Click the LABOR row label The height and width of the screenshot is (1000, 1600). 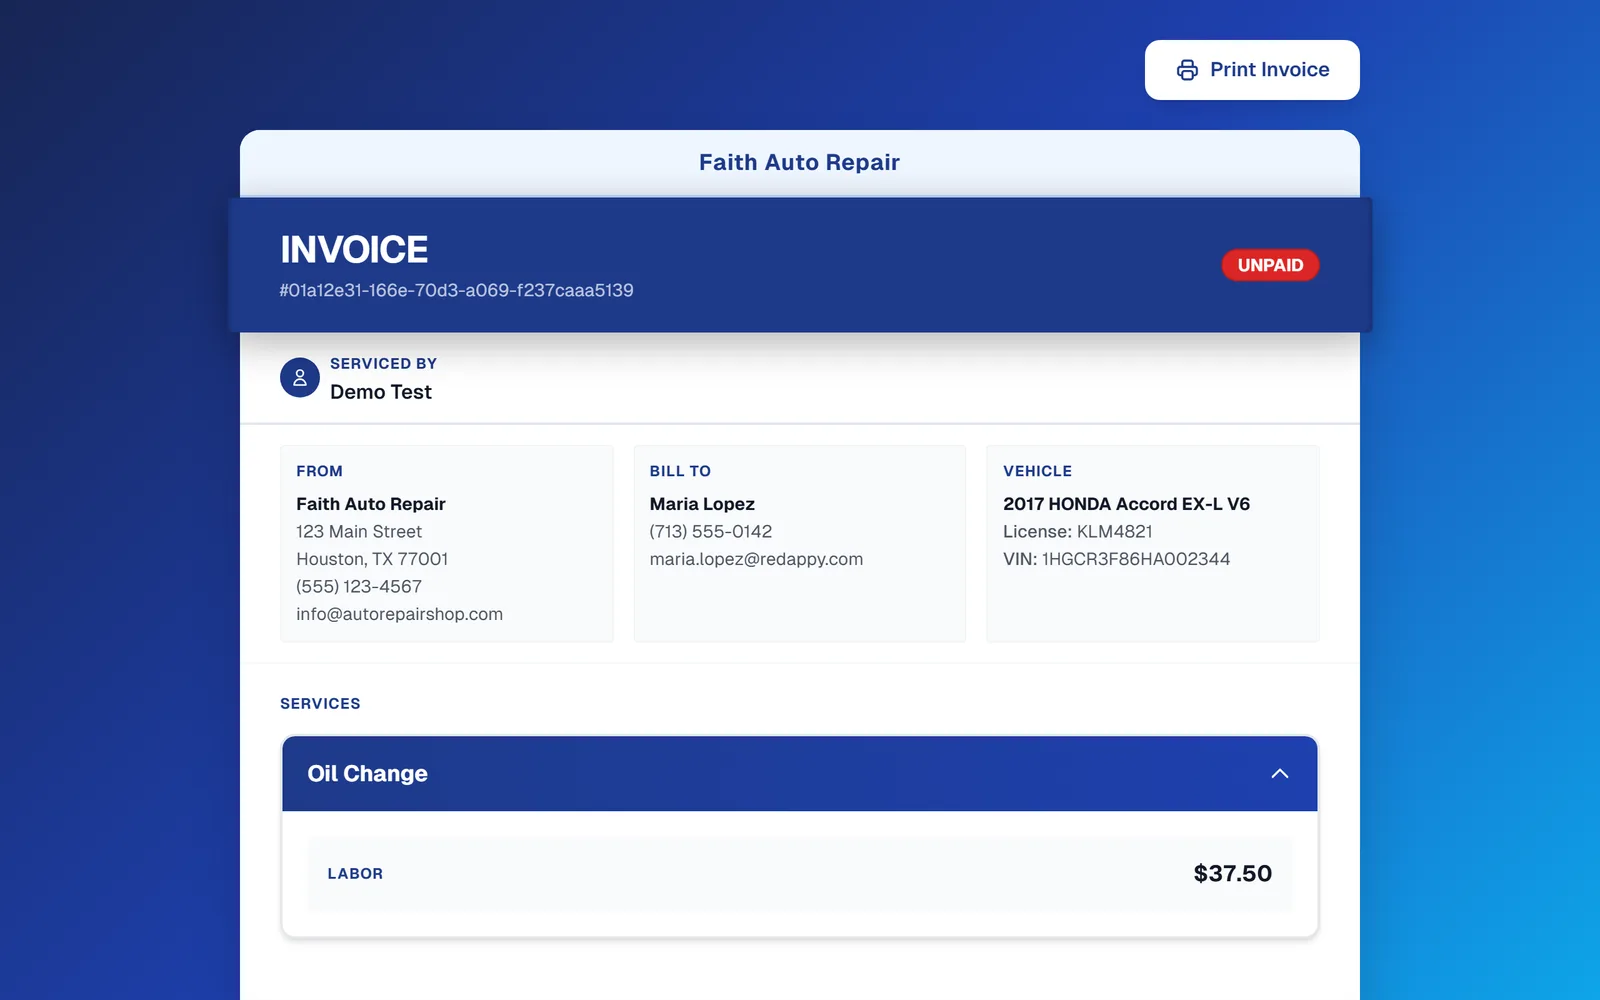pyautogui.click(x=355, y=874)
